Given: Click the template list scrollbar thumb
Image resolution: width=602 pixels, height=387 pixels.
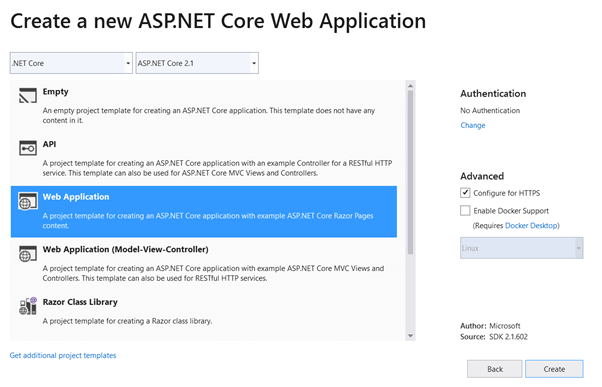Looking at the screenshot, I should tap(410, 172).
